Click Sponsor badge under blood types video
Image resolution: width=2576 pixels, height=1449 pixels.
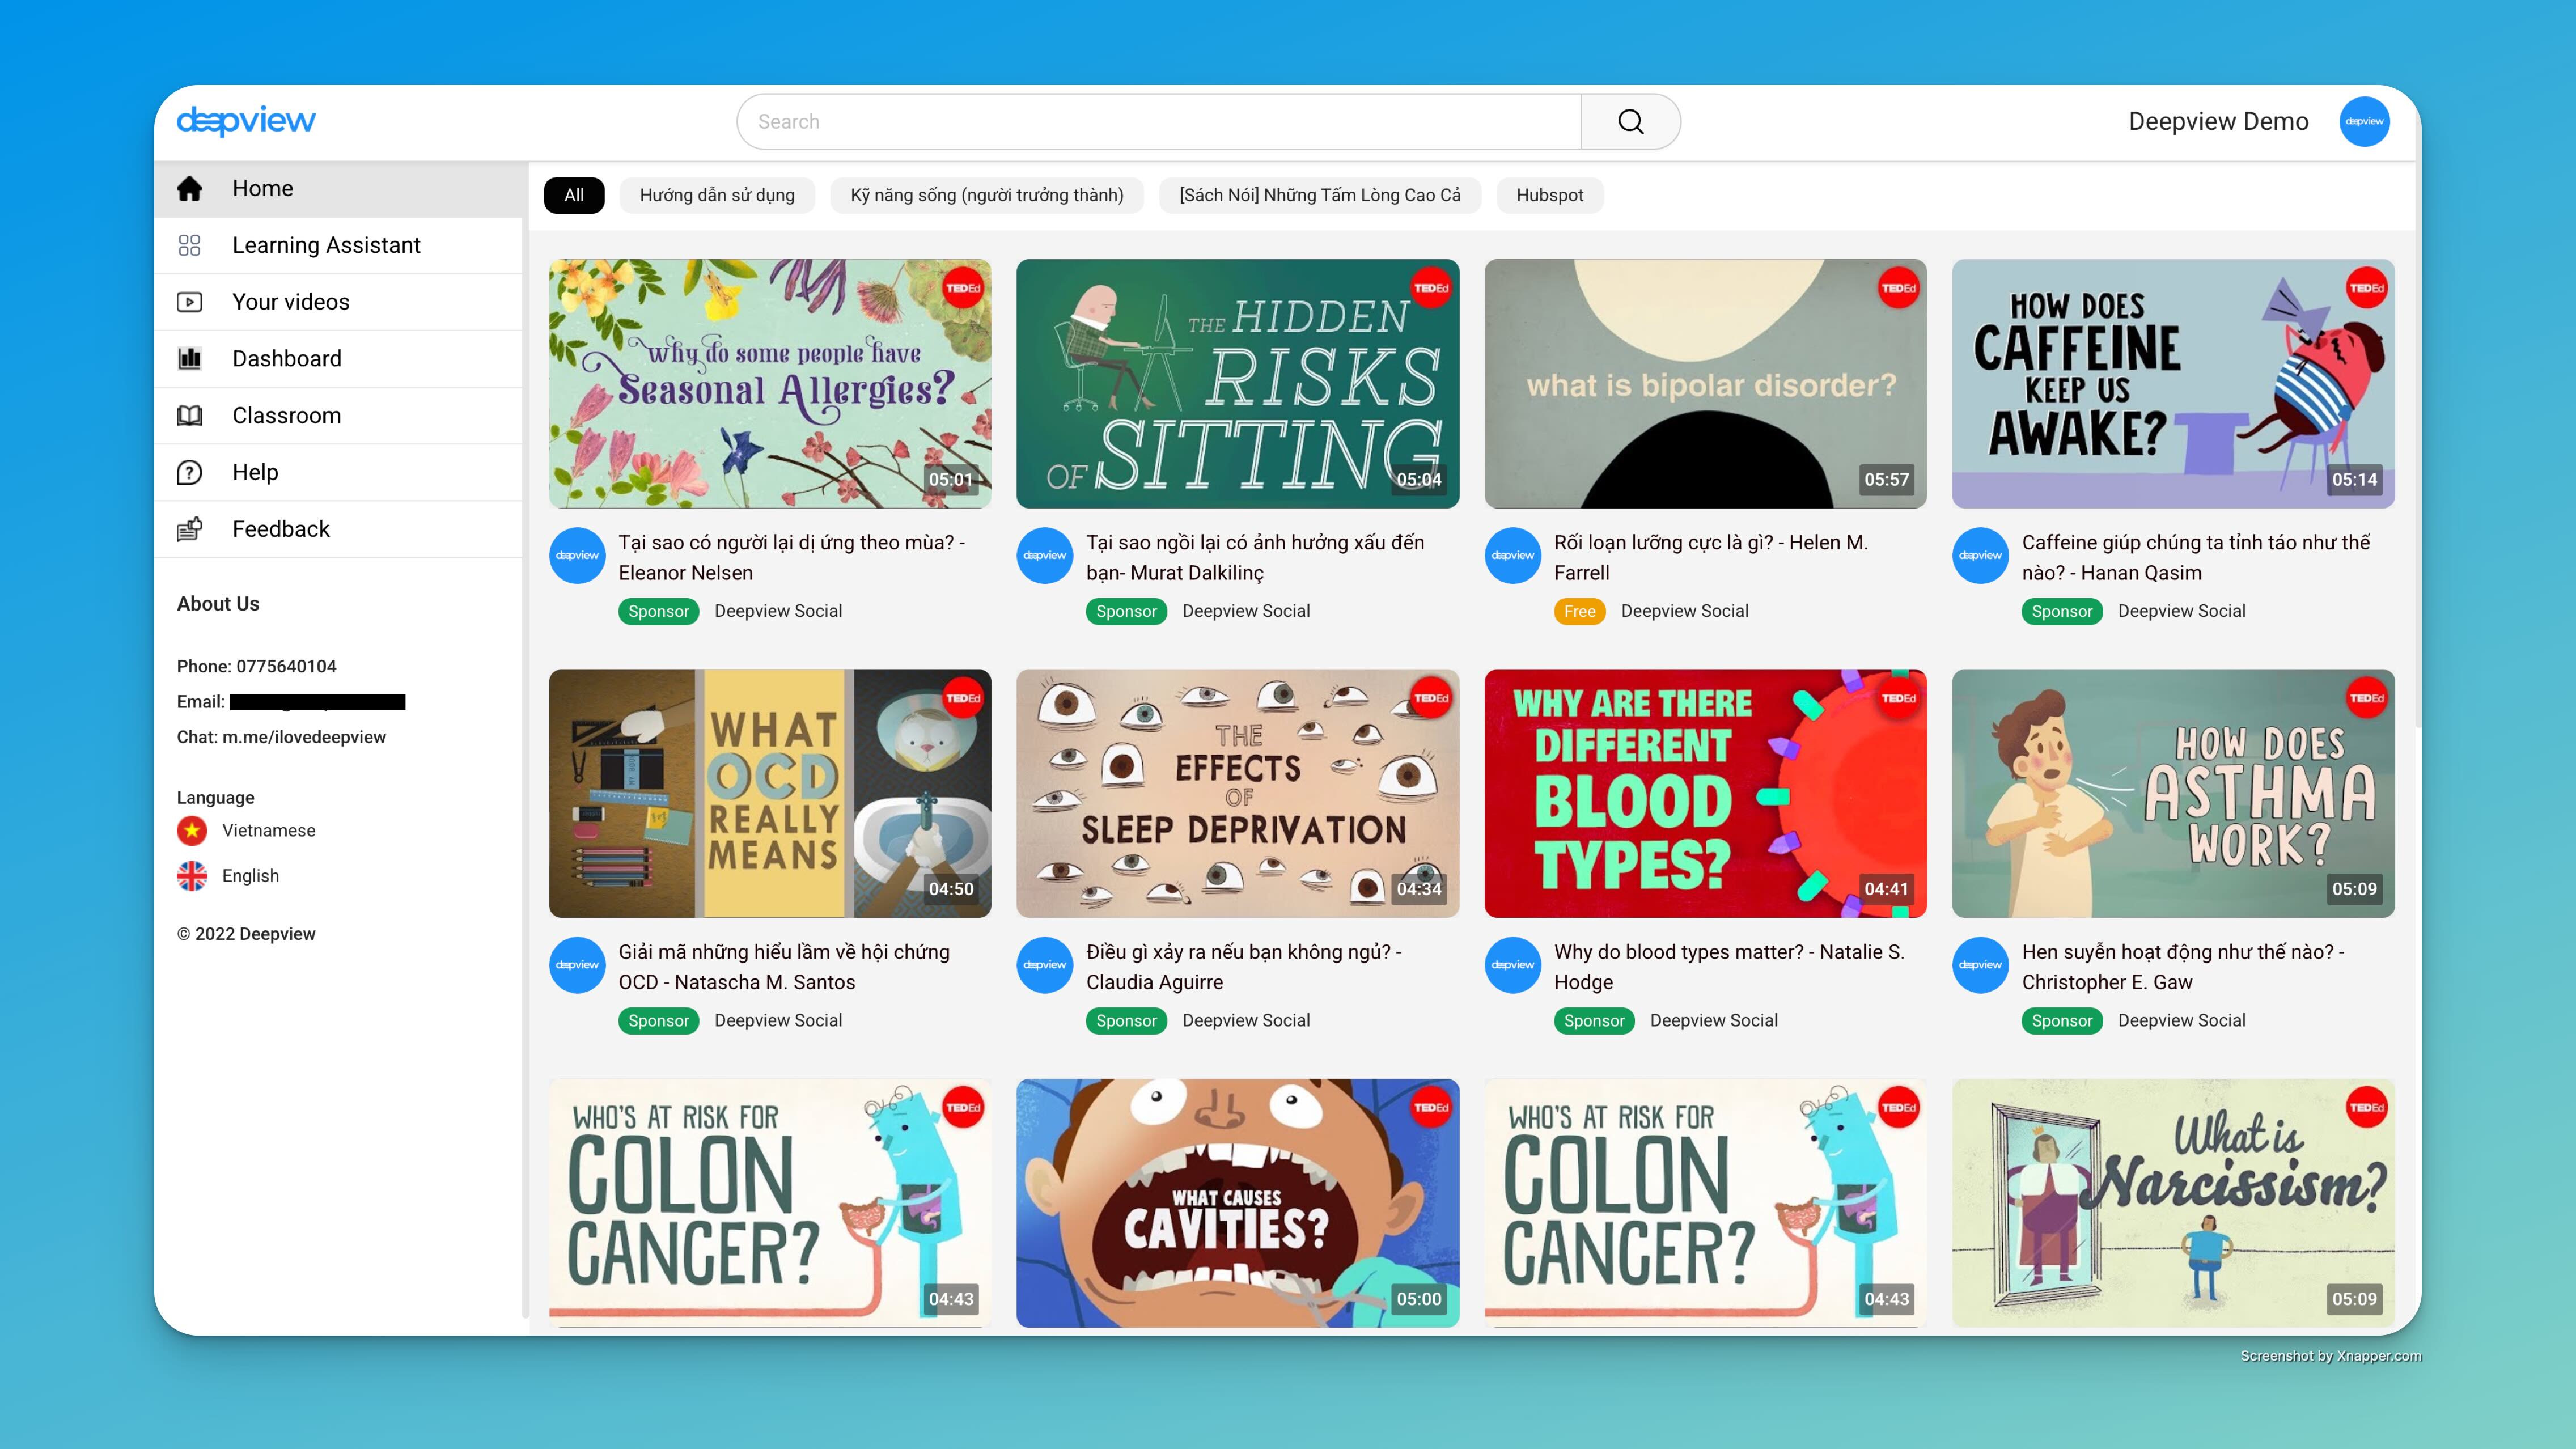1594,1021
